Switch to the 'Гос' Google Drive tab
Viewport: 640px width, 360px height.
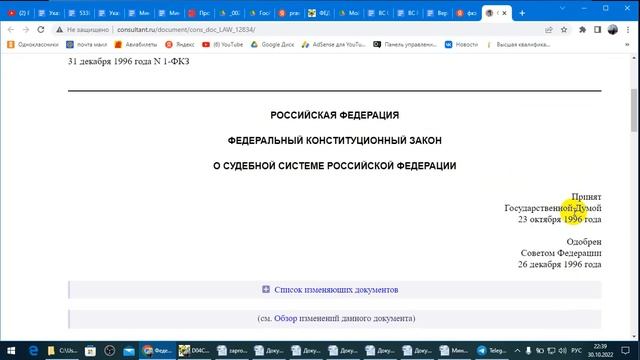pyautogui.click(x=260, y=13)
